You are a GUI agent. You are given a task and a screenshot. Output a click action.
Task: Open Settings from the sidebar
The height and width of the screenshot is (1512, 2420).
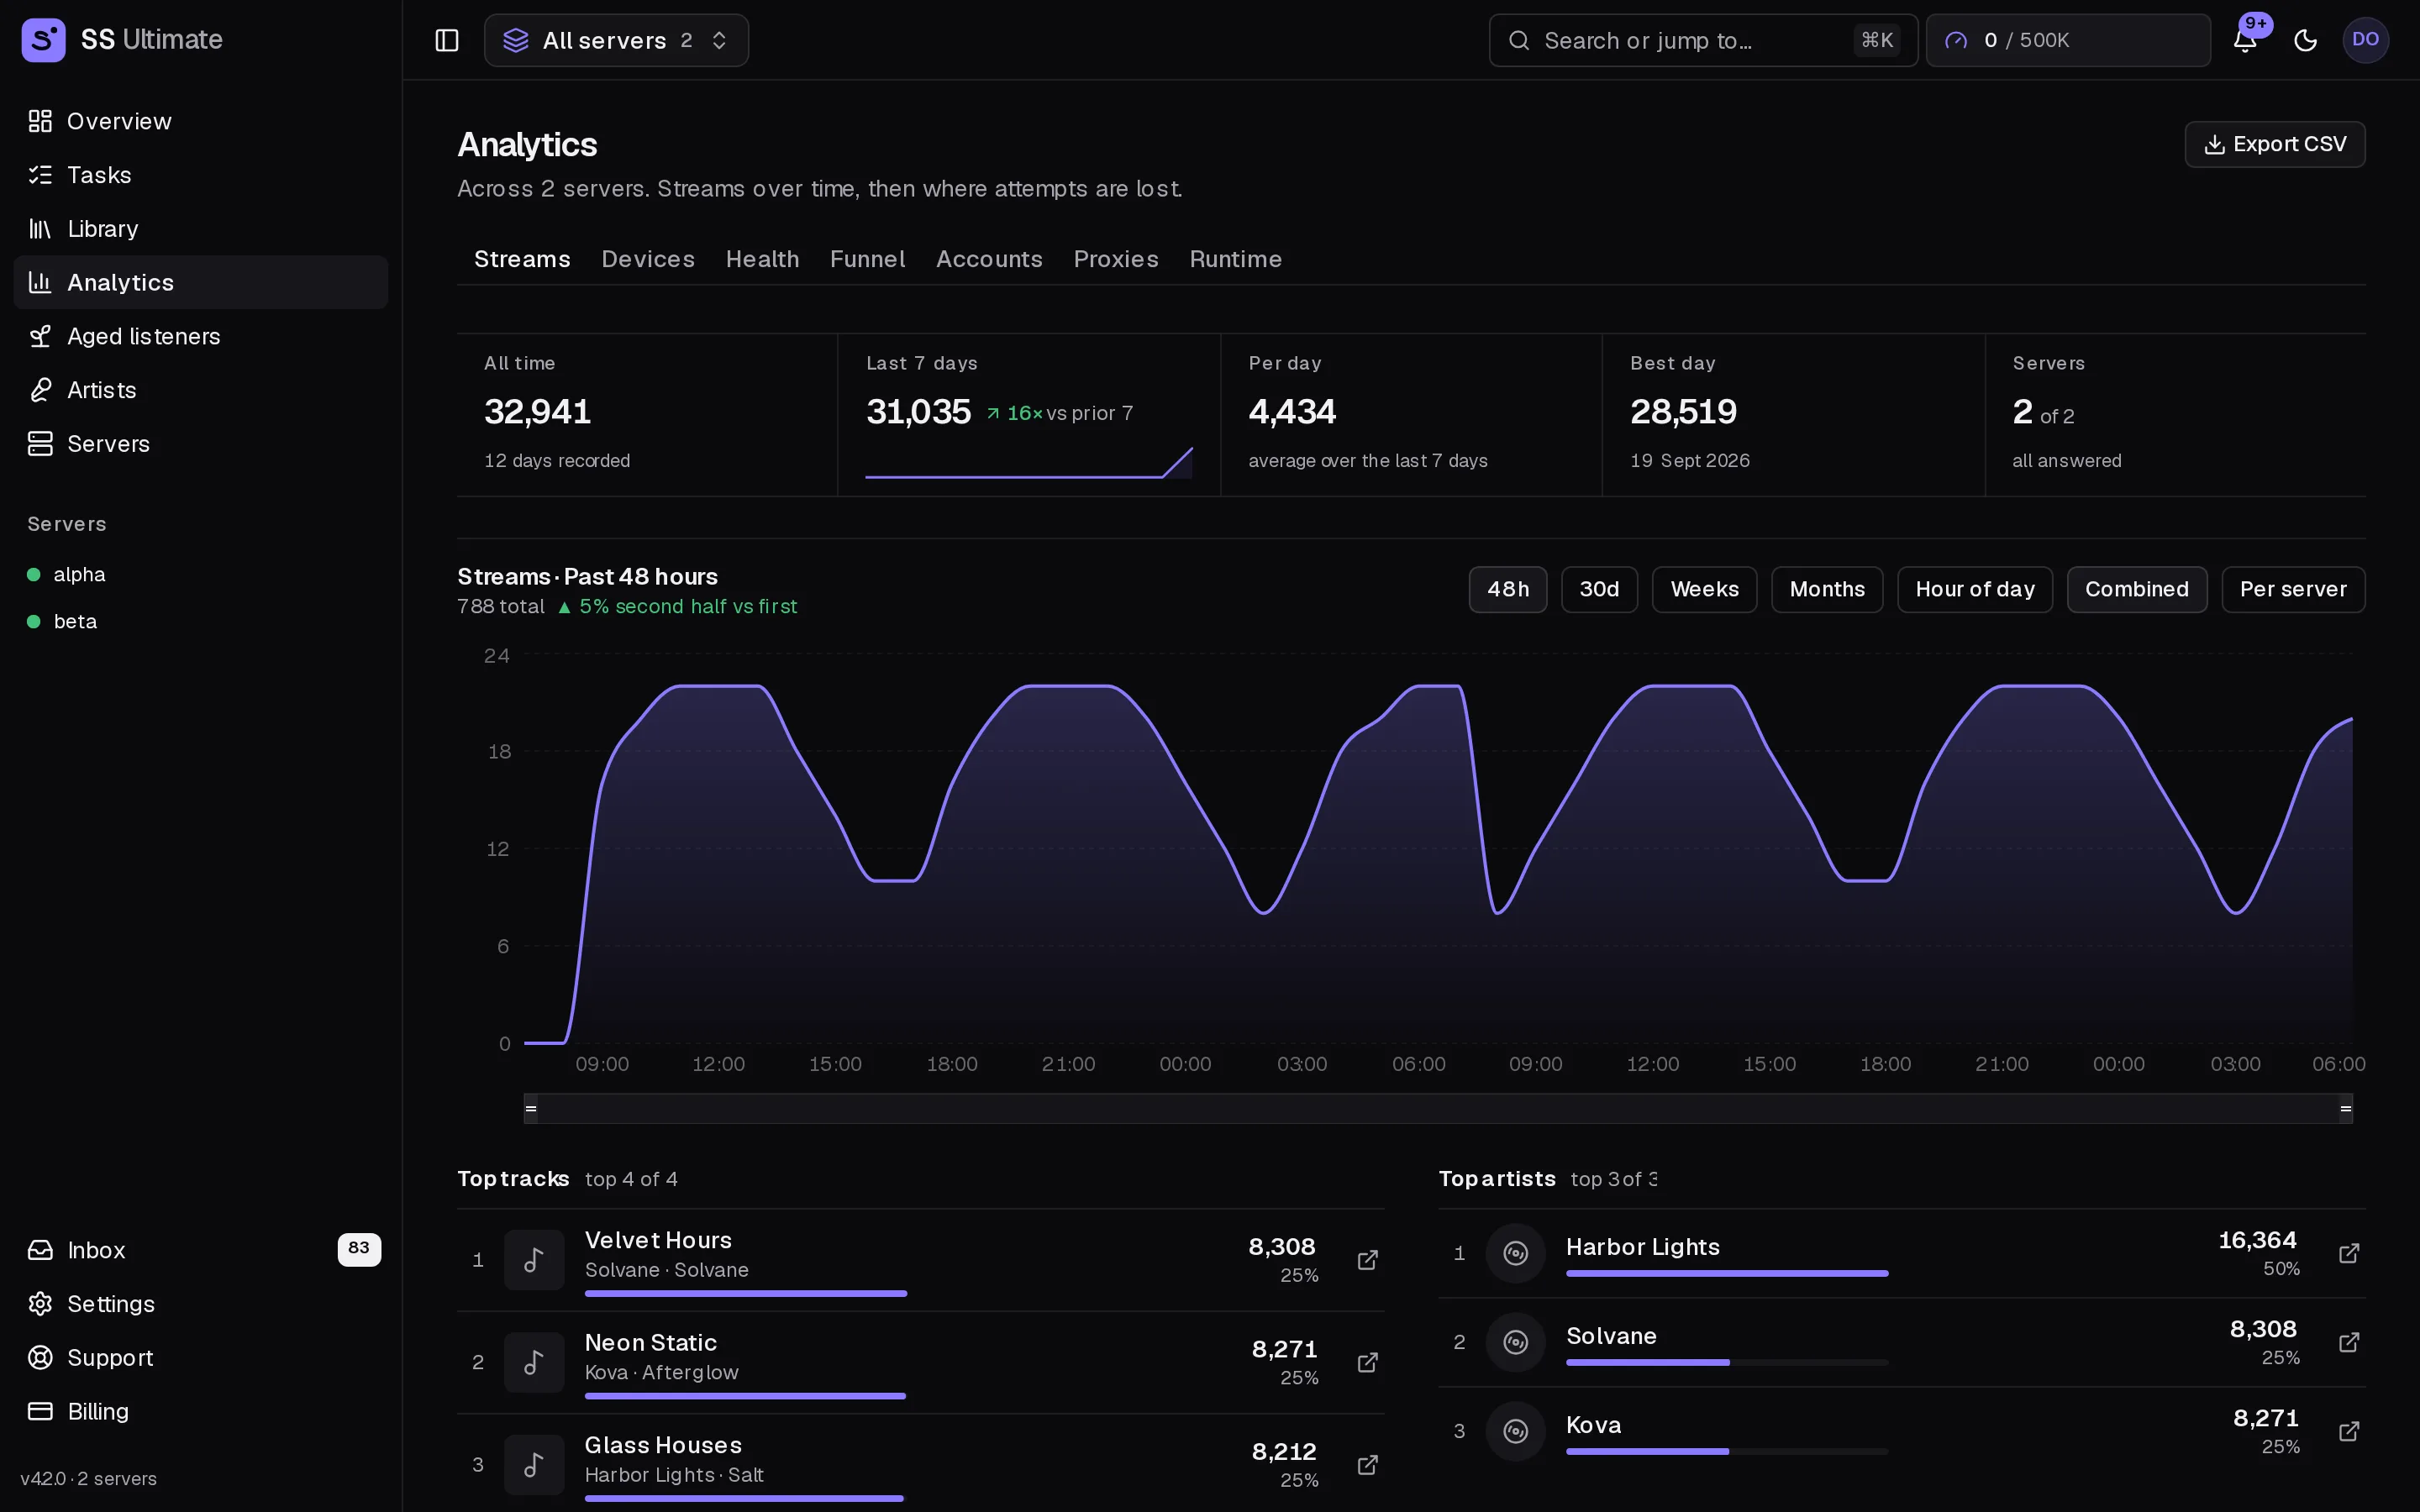pos(201,1304)
